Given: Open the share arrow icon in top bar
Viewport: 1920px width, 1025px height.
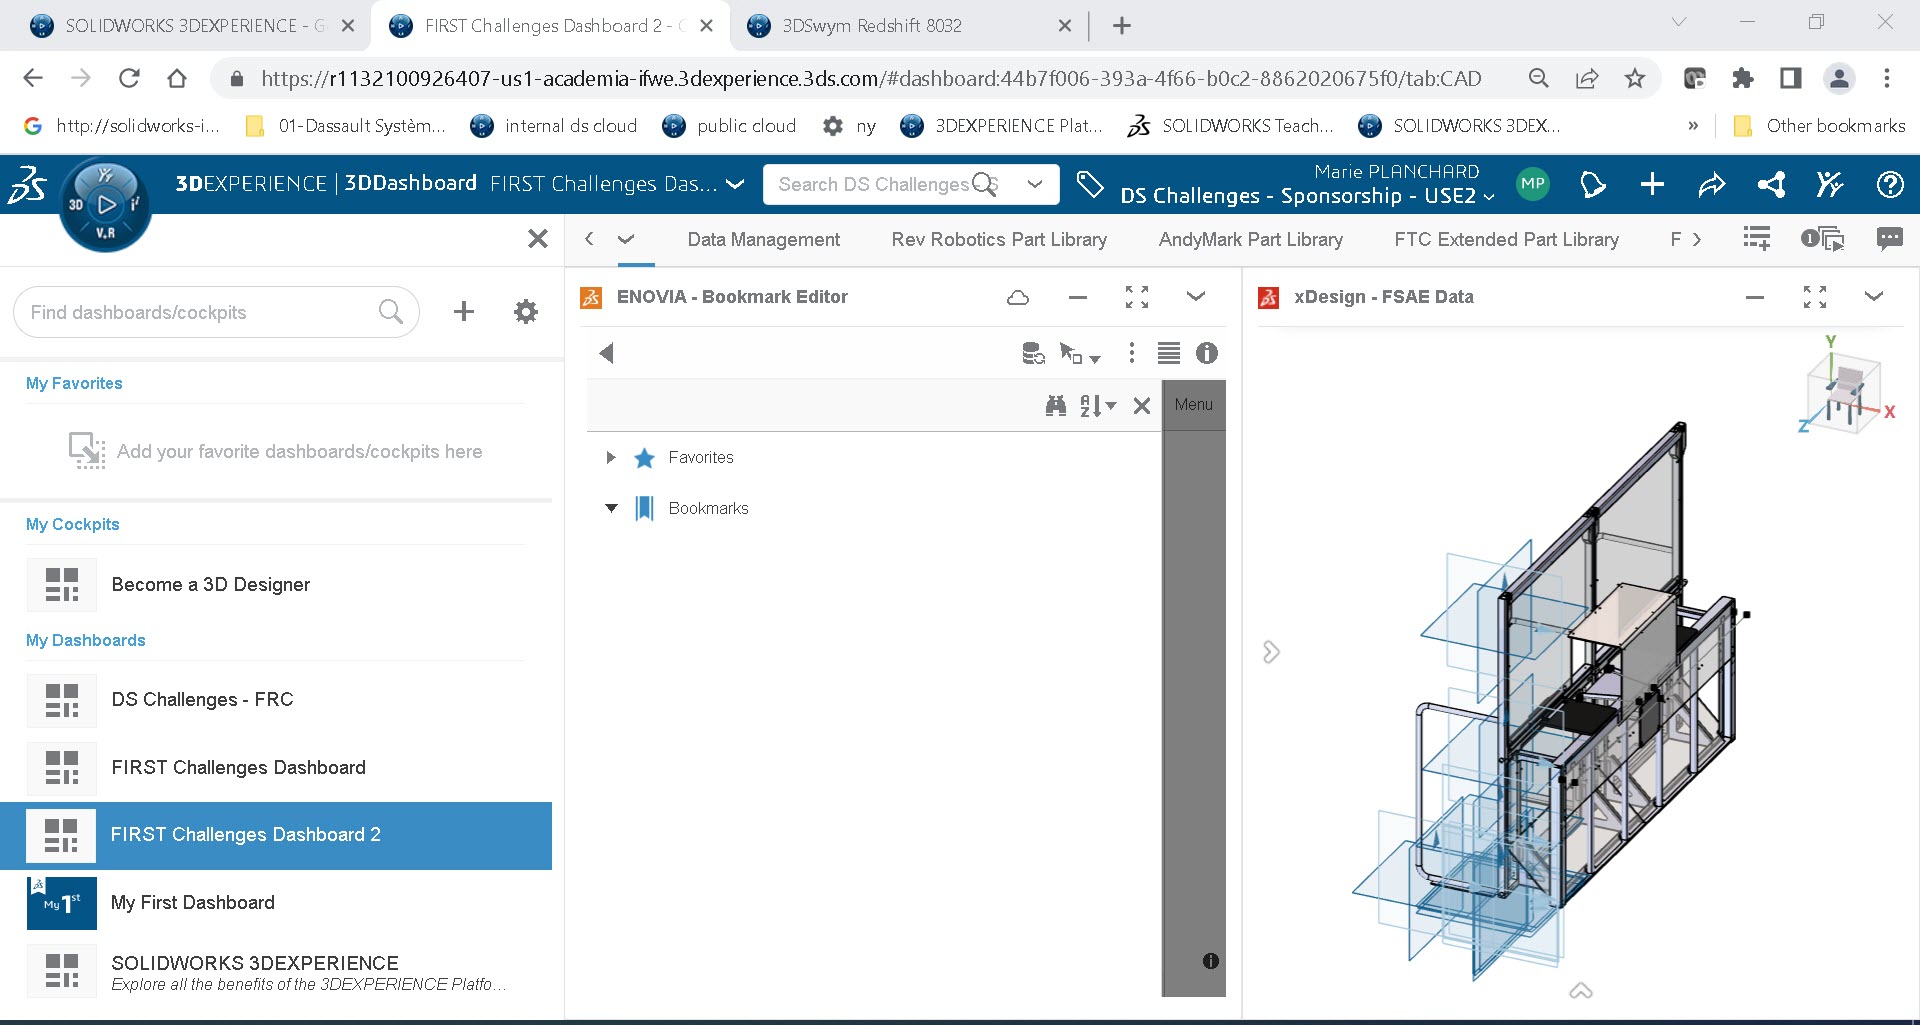Looking at the screenshot, I should [x=1712, y=184].
